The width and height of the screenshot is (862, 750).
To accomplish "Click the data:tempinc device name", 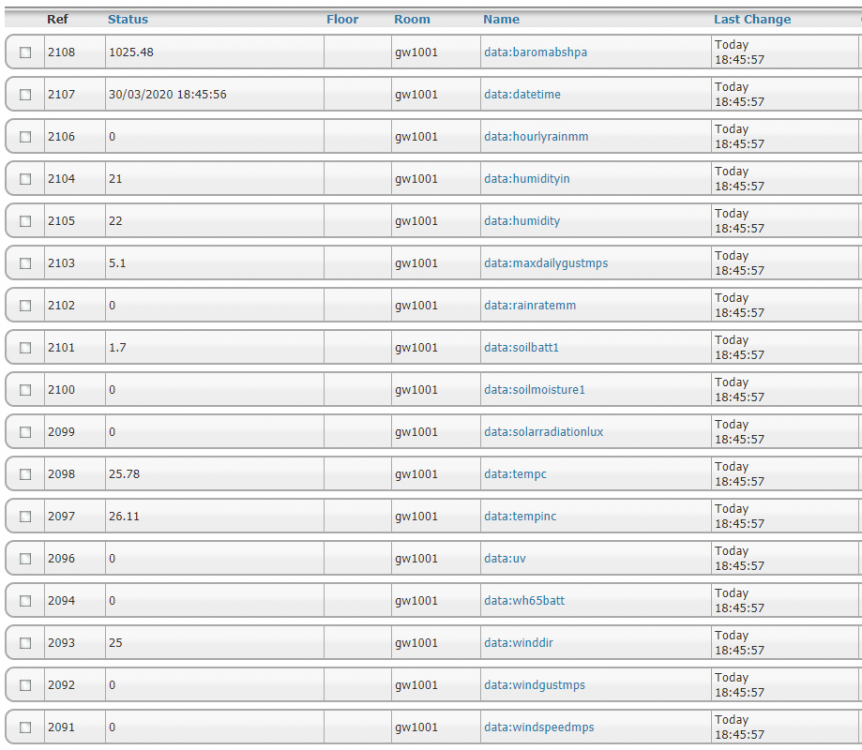I will [x=520, y=517].
